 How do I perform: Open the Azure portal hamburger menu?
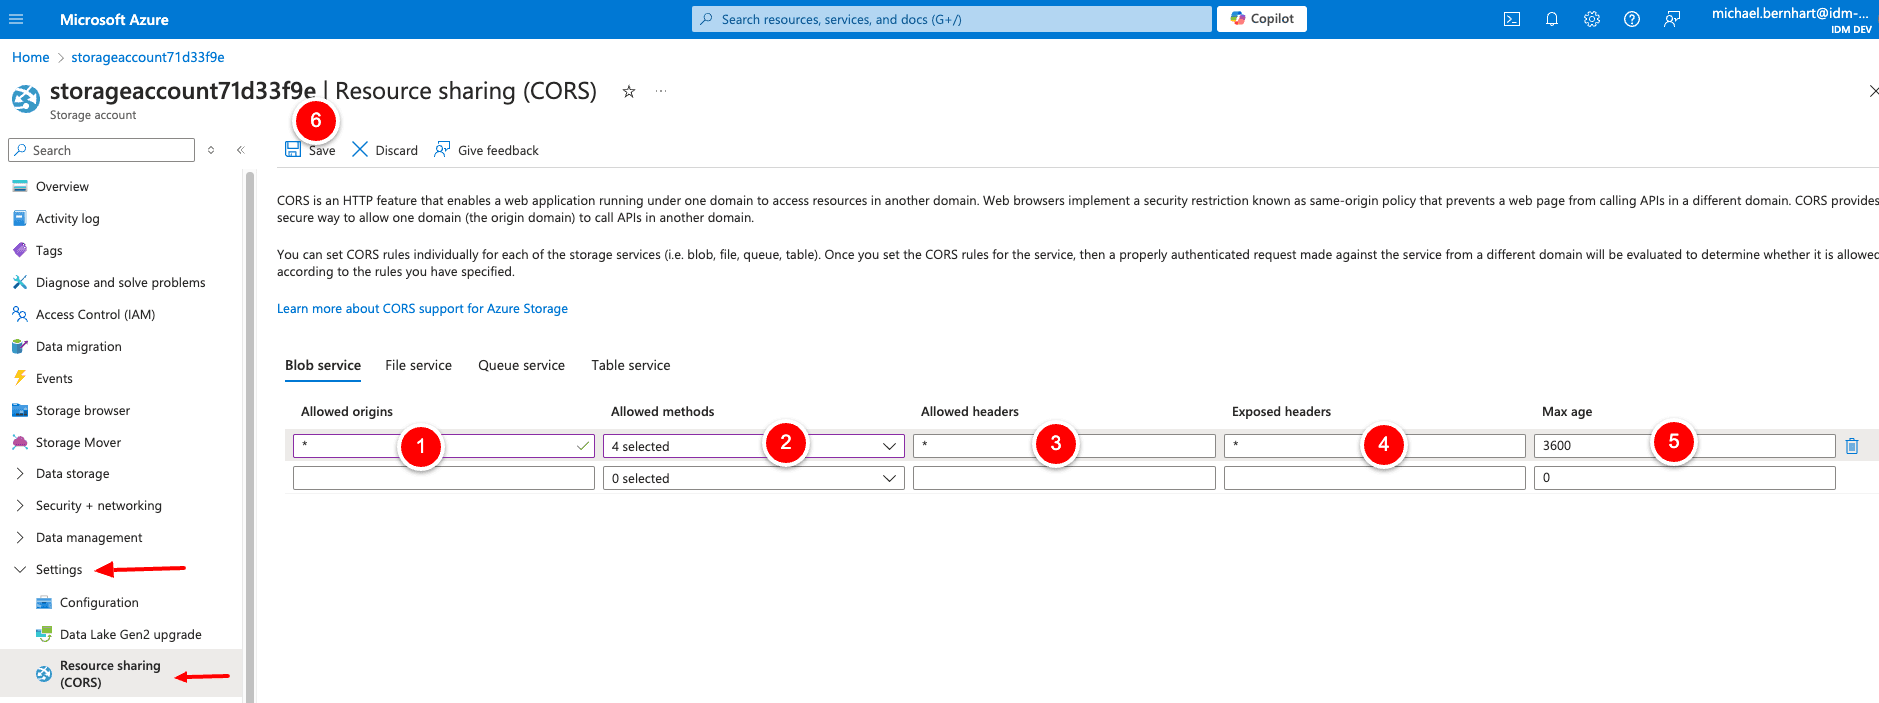(x=16, y=19)
